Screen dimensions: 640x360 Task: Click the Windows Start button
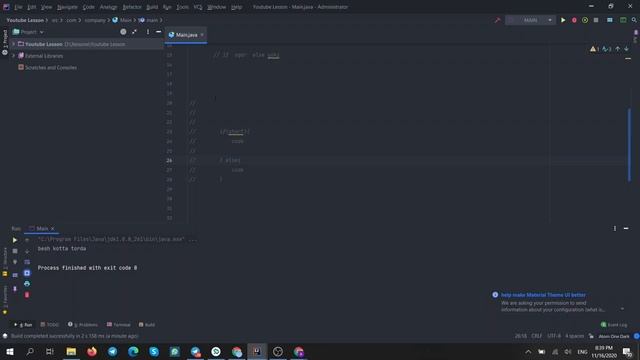[x=9, y=352]
